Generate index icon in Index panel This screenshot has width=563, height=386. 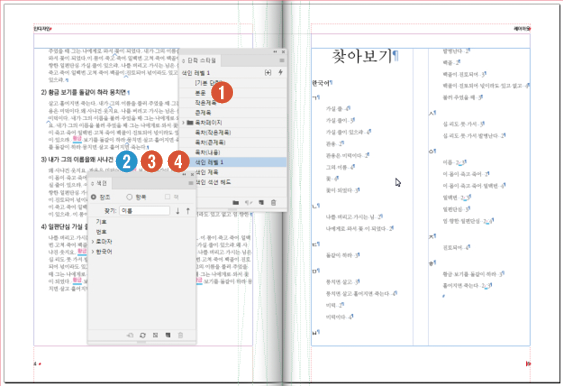click(155, 335)
